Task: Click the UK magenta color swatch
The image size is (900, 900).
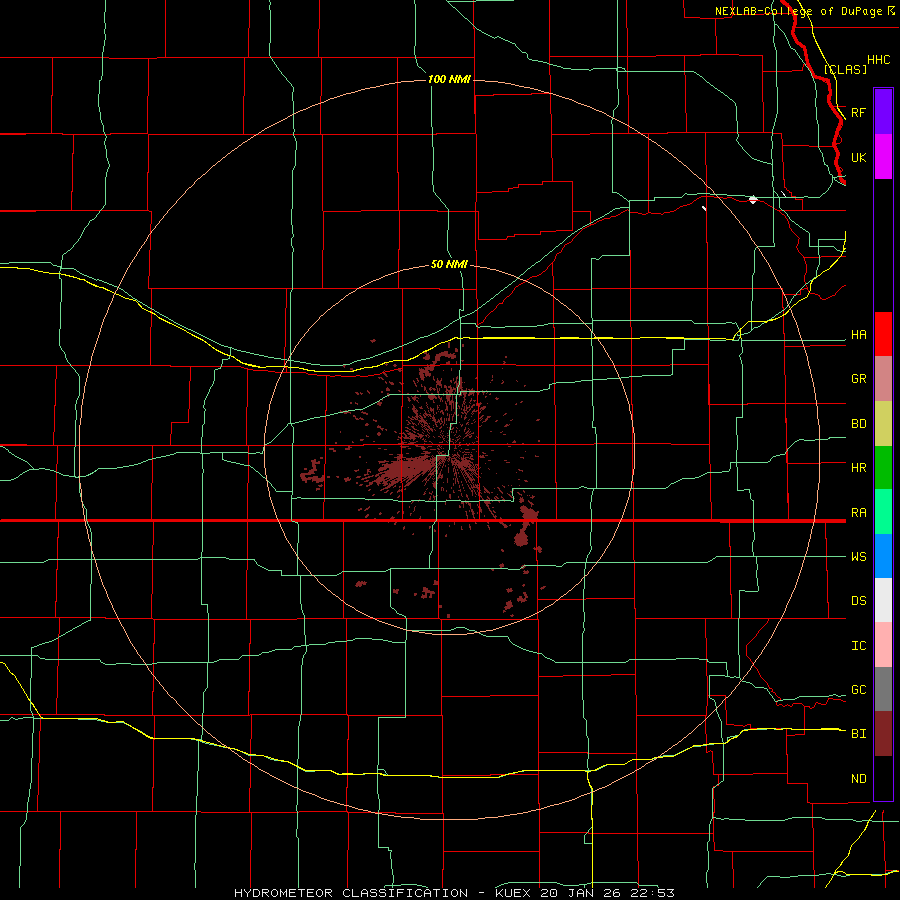Action: pos(883,157)
